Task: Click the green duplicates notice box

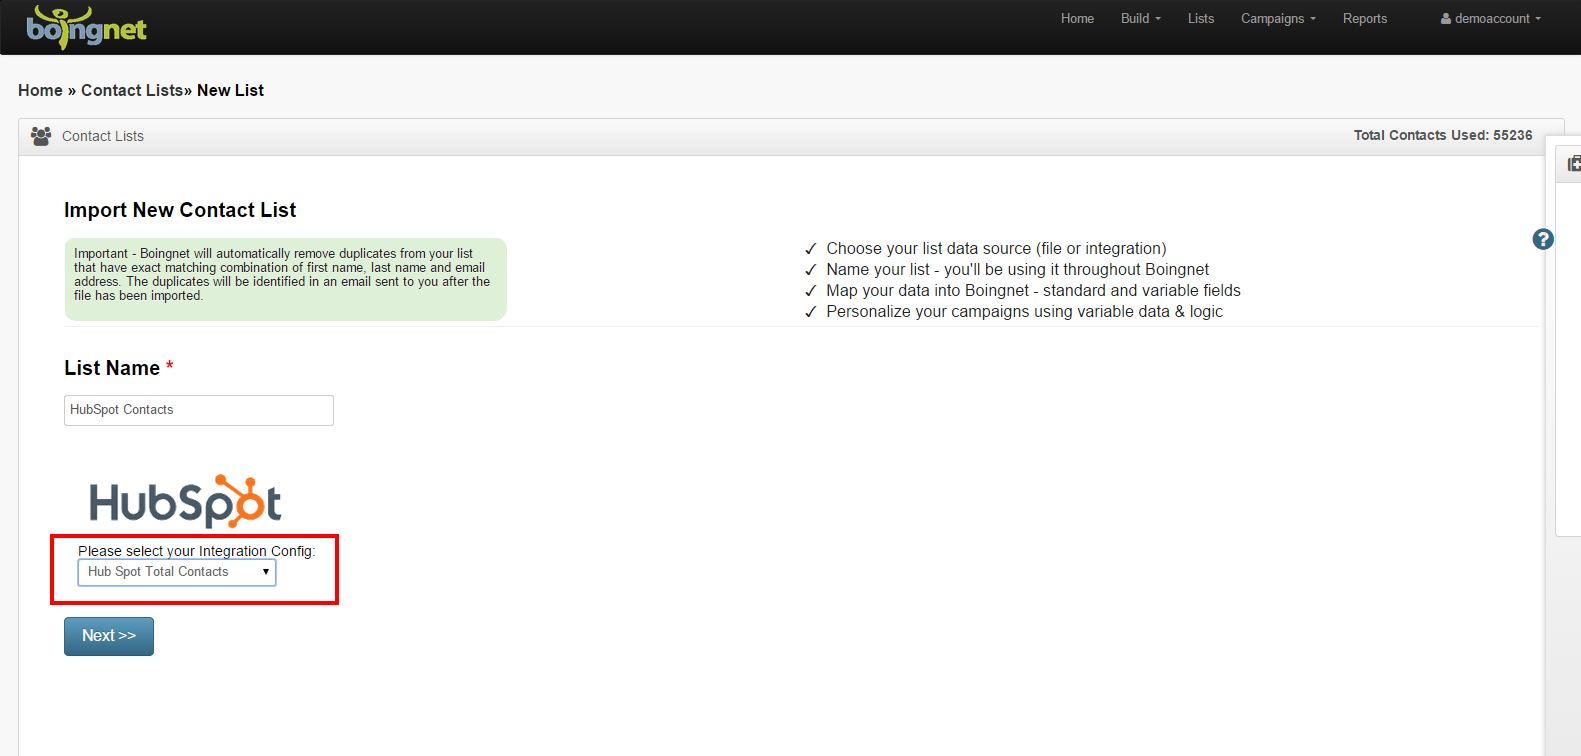Action: [286, 279]
